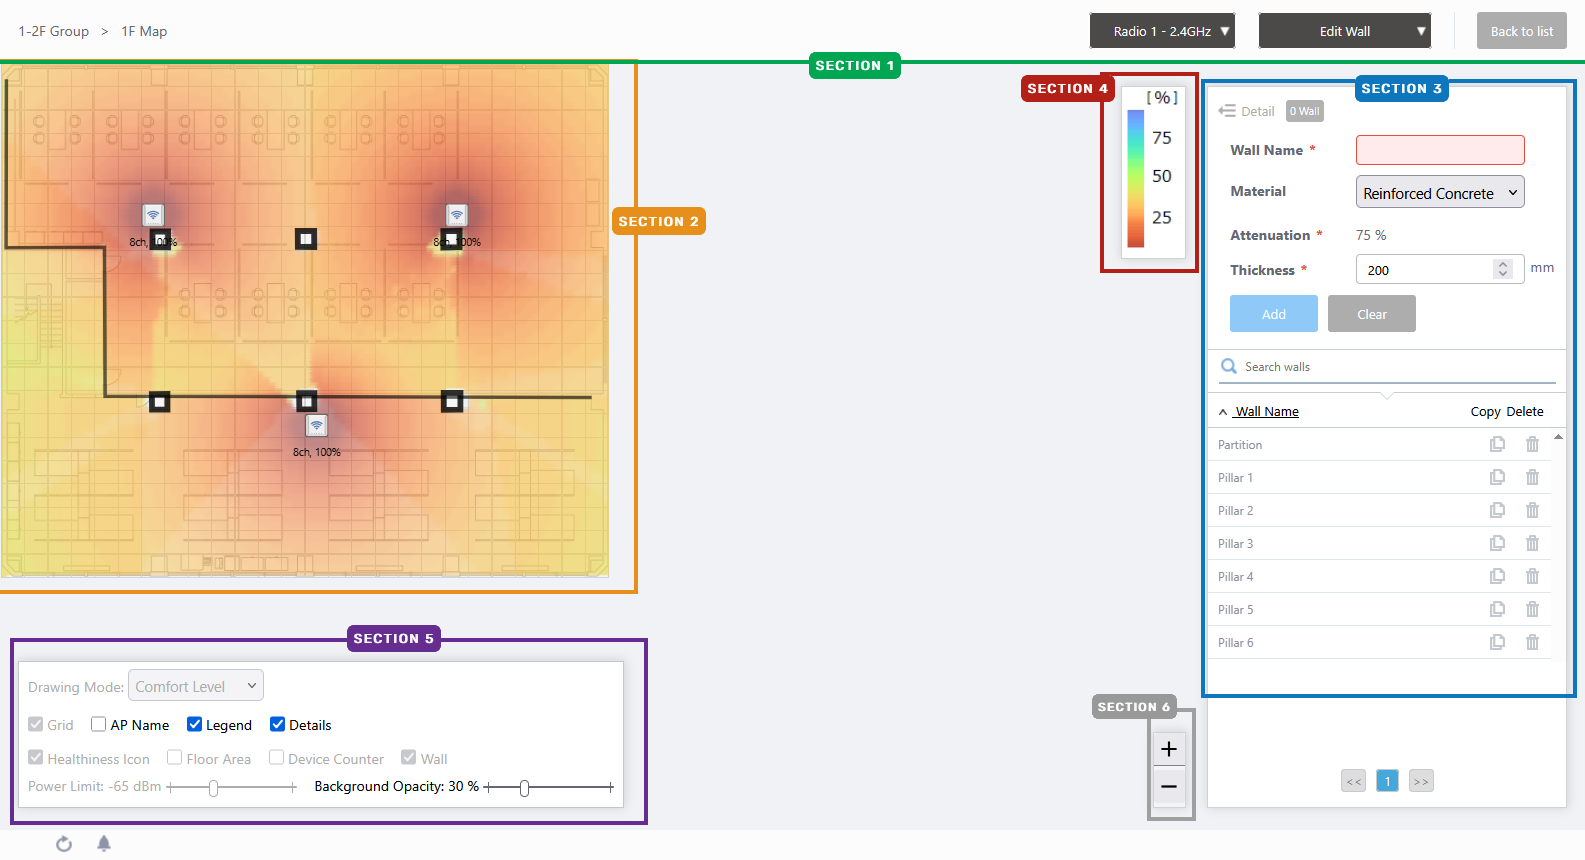Select the upper-left access point on the map
This screenshot has width=1585, height=860.
[153, 215]
